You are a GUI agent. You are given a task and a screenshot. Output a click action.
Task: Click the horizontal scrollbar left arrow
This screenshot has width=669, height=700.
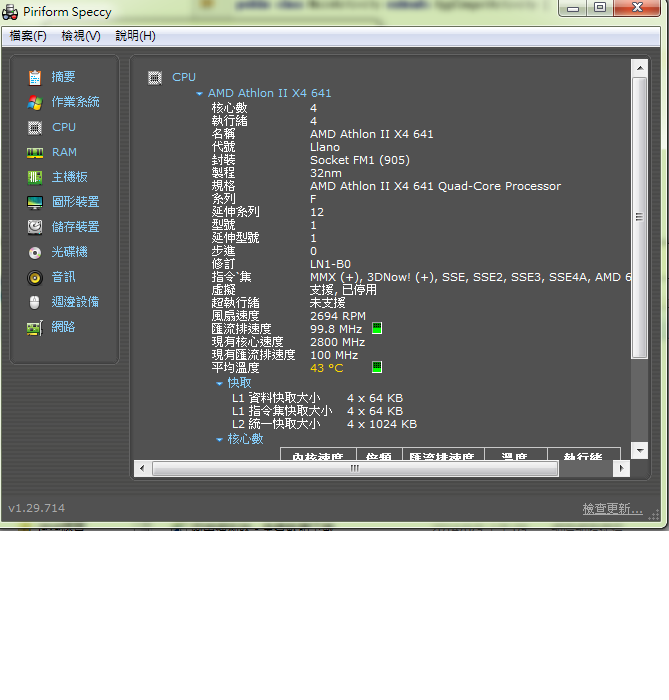tap(142, 468)
